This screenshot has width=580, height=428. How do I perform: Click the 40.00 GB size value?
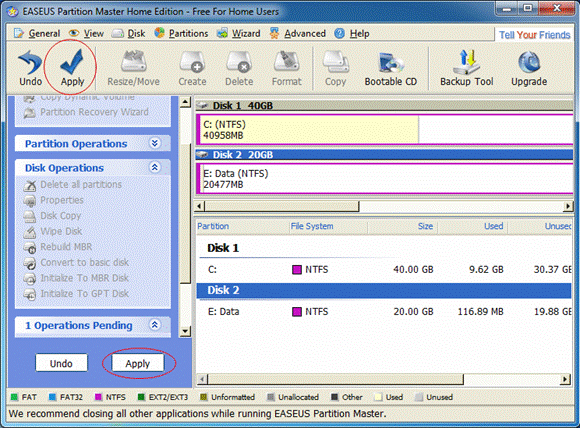(x=413, y=269)
